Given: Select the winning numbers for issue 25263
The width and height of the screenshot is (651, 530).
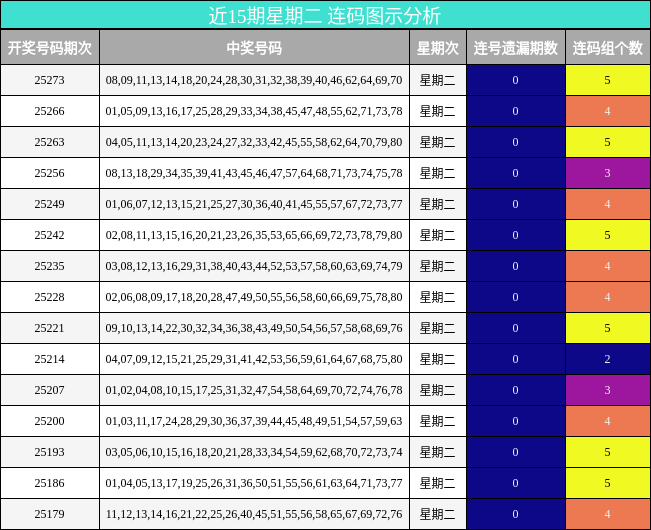Looking at the screenshot, I should (254, 142).
